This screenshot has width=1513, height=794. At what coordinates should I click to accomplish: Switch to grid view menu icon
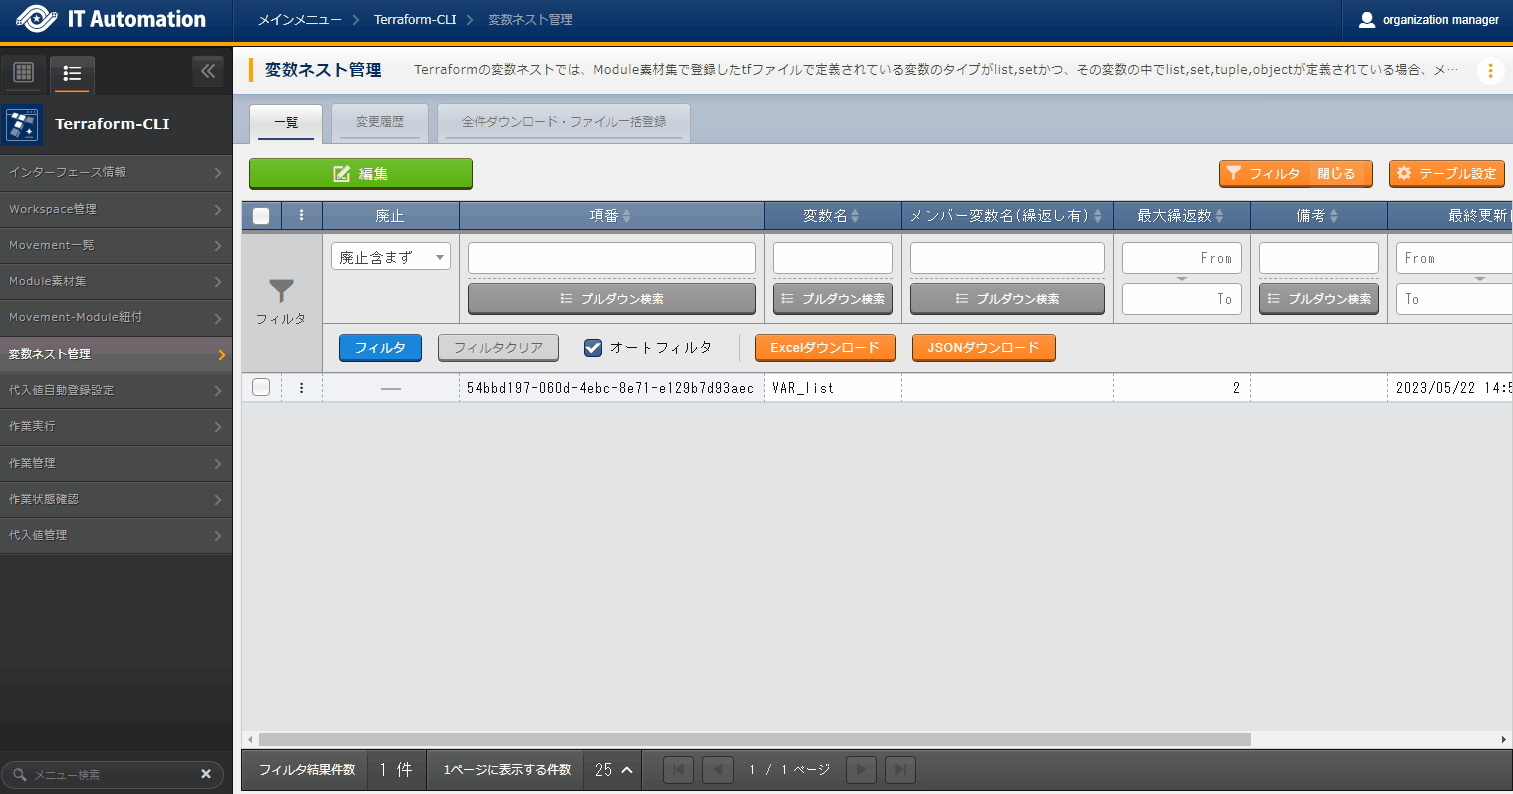24,72
